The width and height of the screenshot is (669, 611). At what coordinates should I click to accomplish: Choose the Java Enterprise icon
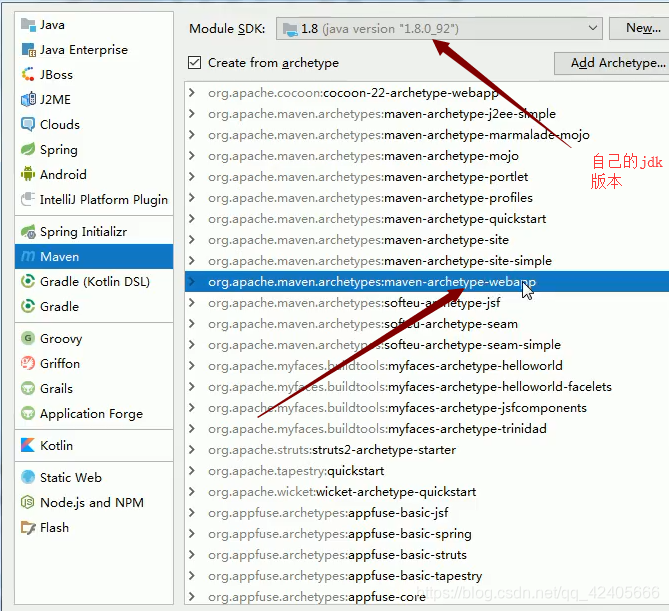click(28, 50)
